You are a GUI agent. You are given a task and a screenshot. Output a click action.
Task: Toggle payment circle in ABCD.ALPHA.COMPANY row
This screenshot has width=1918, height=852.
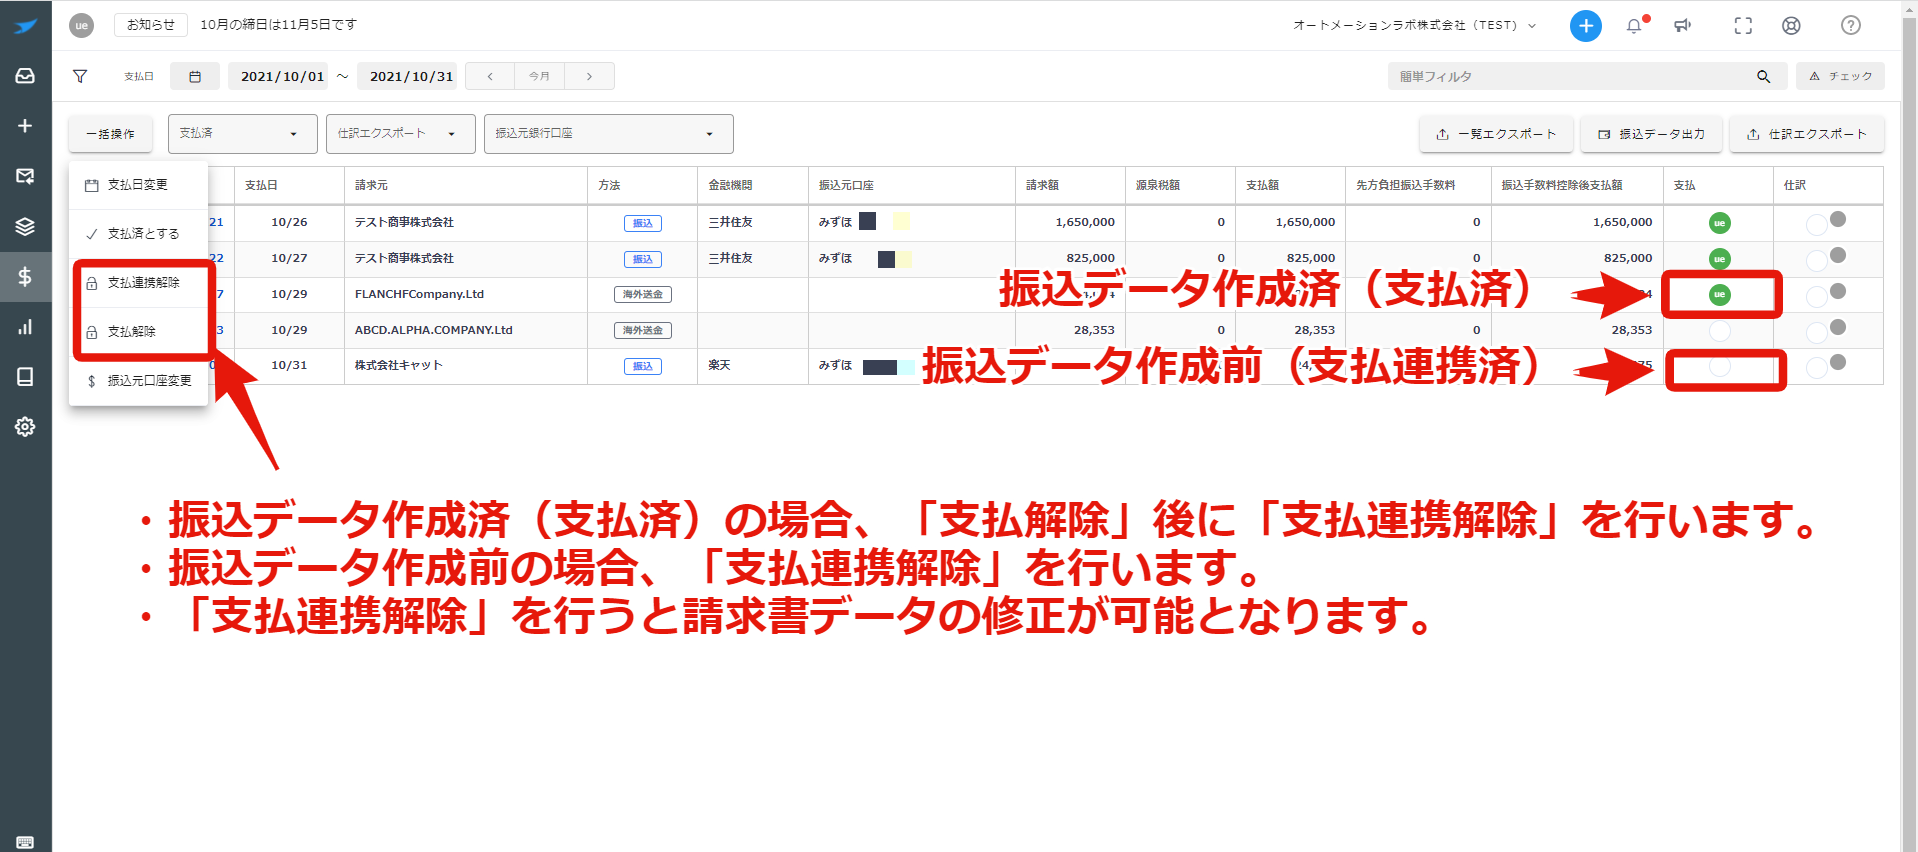click(x=1719, y=330)
